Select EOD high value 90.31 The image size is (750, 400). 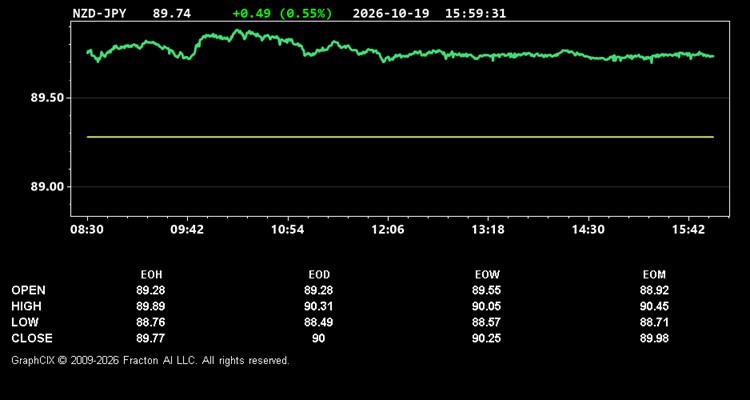[319, 306]
